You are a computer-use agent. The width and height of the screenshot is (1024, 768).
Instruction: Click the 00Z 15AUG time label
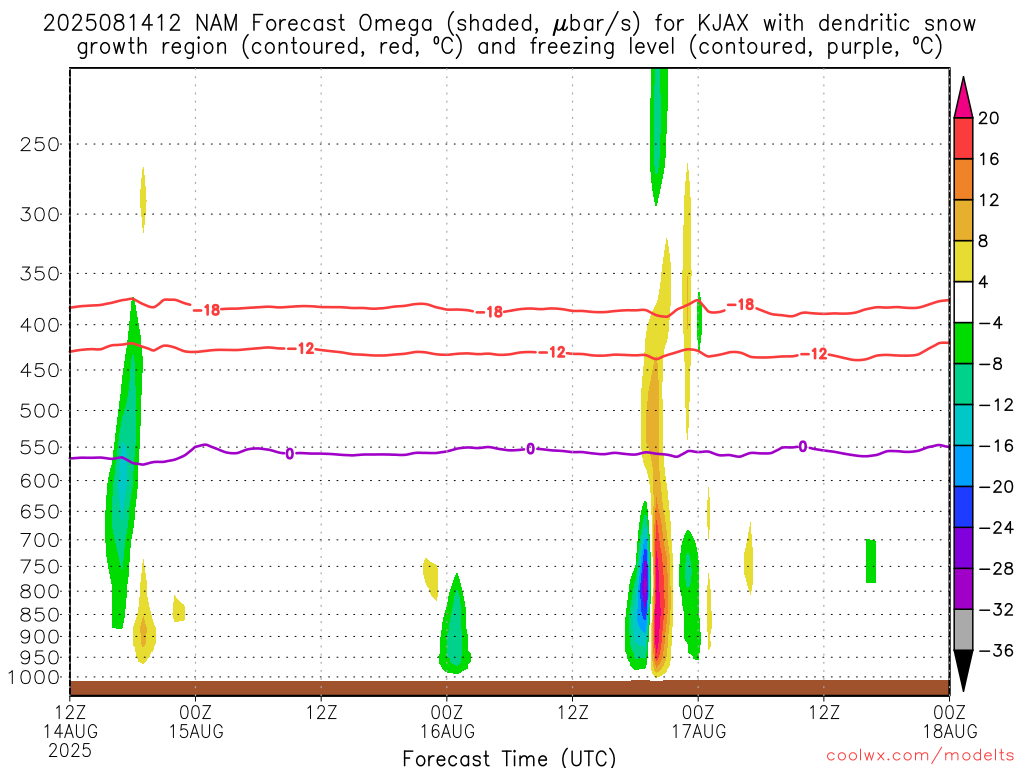pyautogui.click(x=196, y=722)
